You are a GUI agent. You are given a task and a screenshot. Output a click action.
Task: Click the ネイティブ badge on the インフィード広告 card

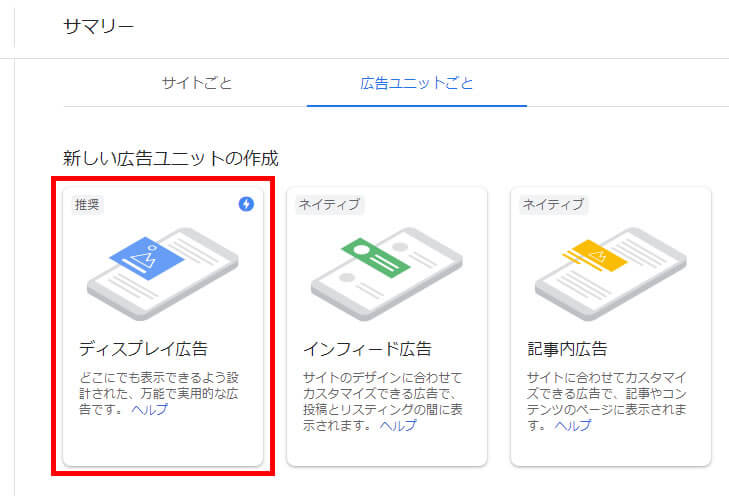coord(329,205)
